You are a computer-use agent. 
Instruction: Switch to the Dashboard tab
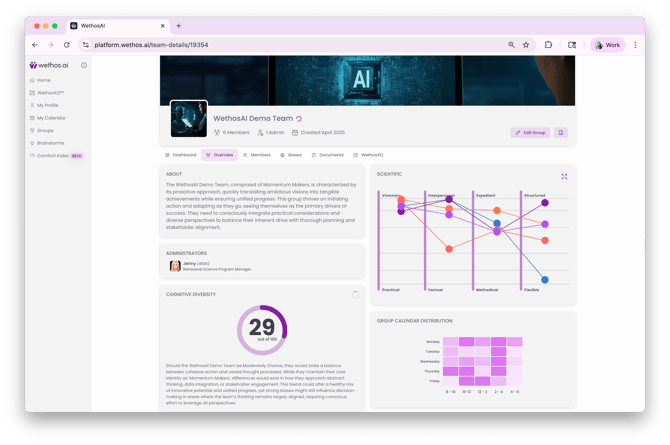[x=181, y=155]
